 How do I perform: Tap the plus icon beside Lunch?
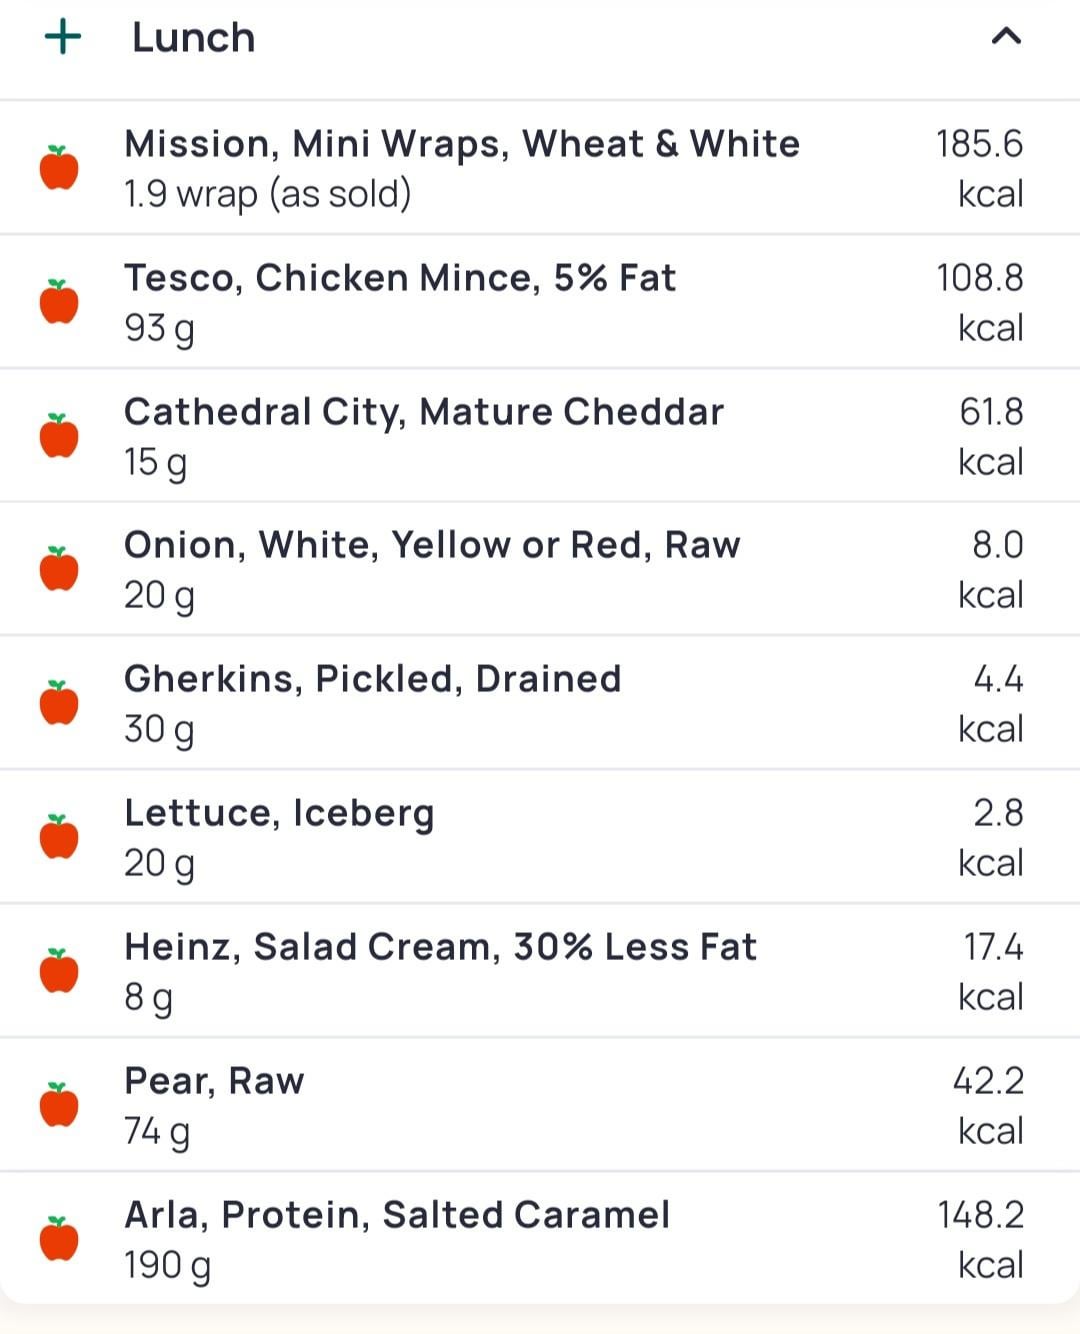[x=63, y=38]
